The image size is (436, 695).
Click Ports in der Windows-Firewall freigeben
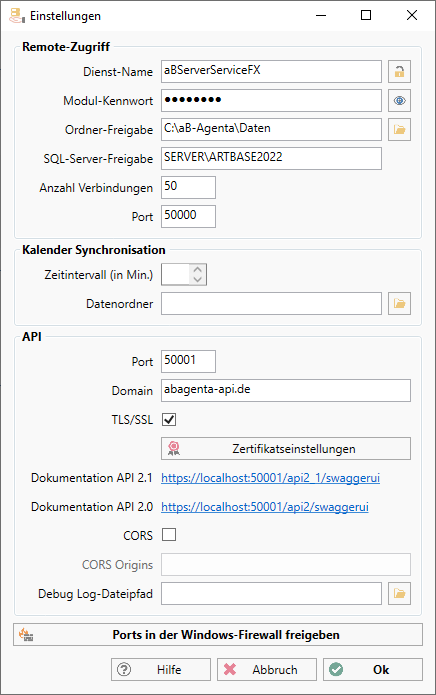pyautogui.click(x=218, y=635)
